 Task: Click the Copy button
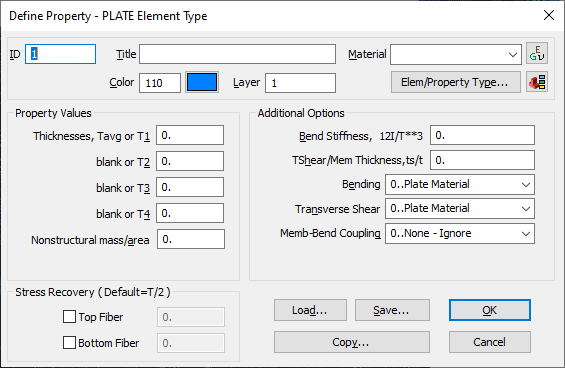click(x=352, y=342)
